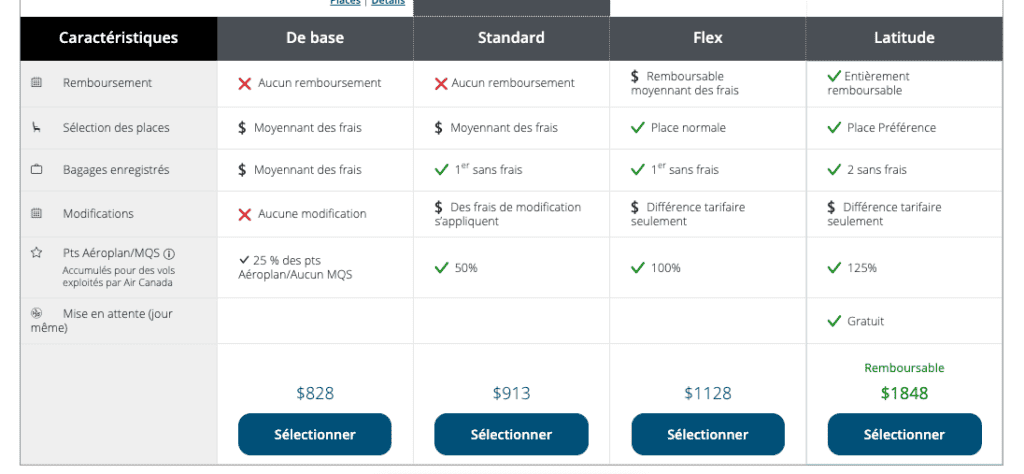Click the Standard column header
Image resolution: width=1024 pixels, height=474 pixels.
coord(510,38)
